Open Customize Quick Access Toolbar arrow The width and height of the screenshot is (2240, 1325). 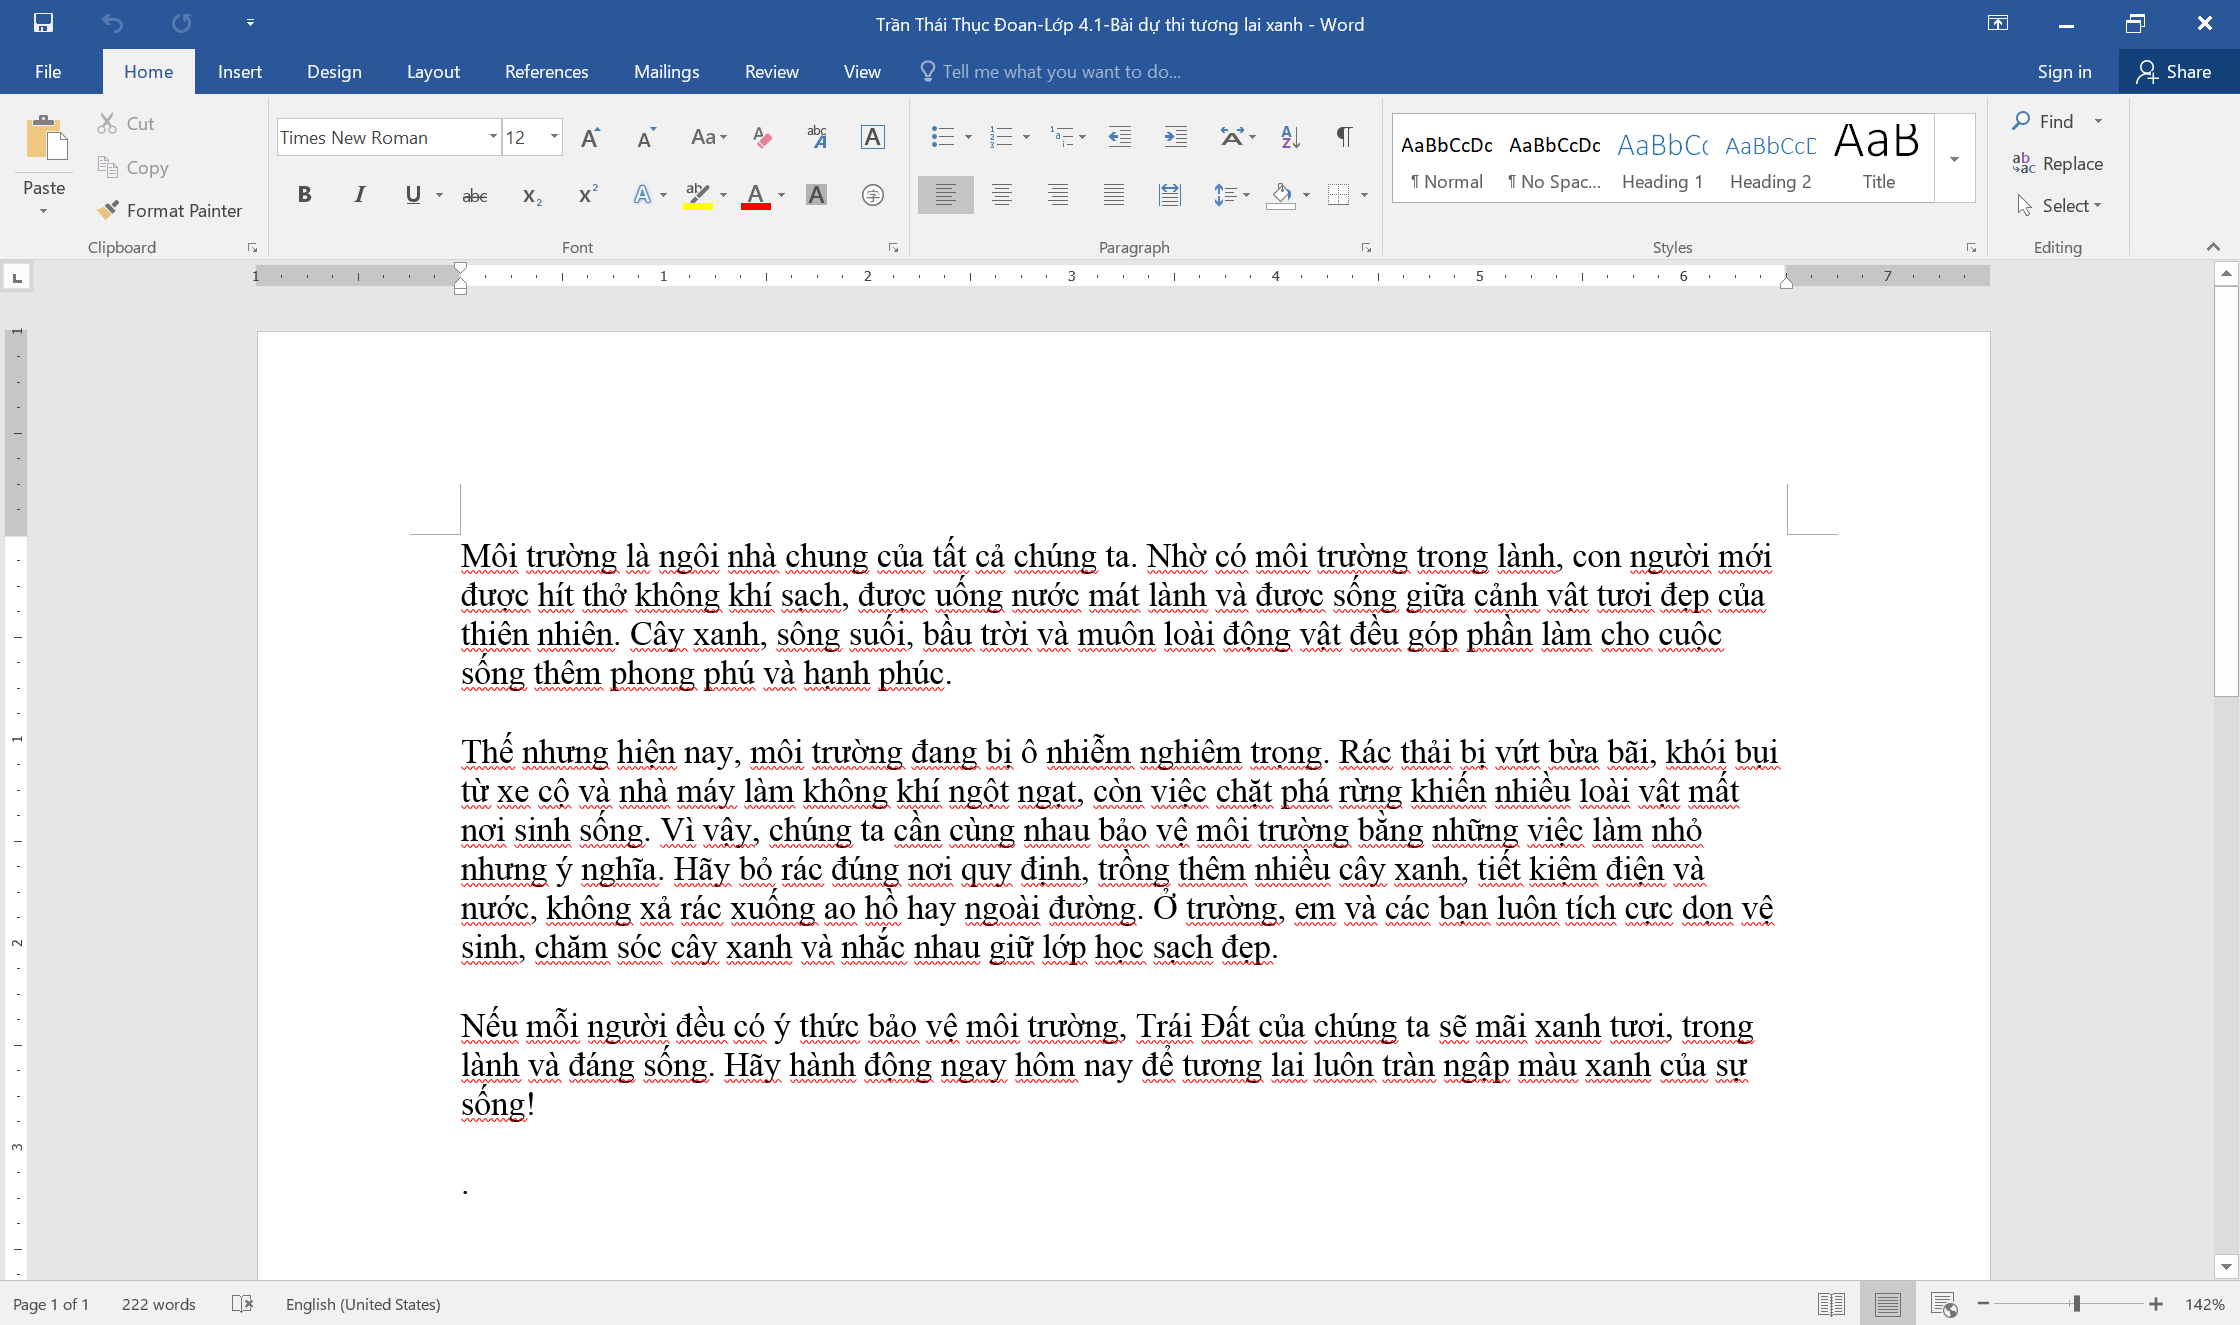(x=250, y=23)
